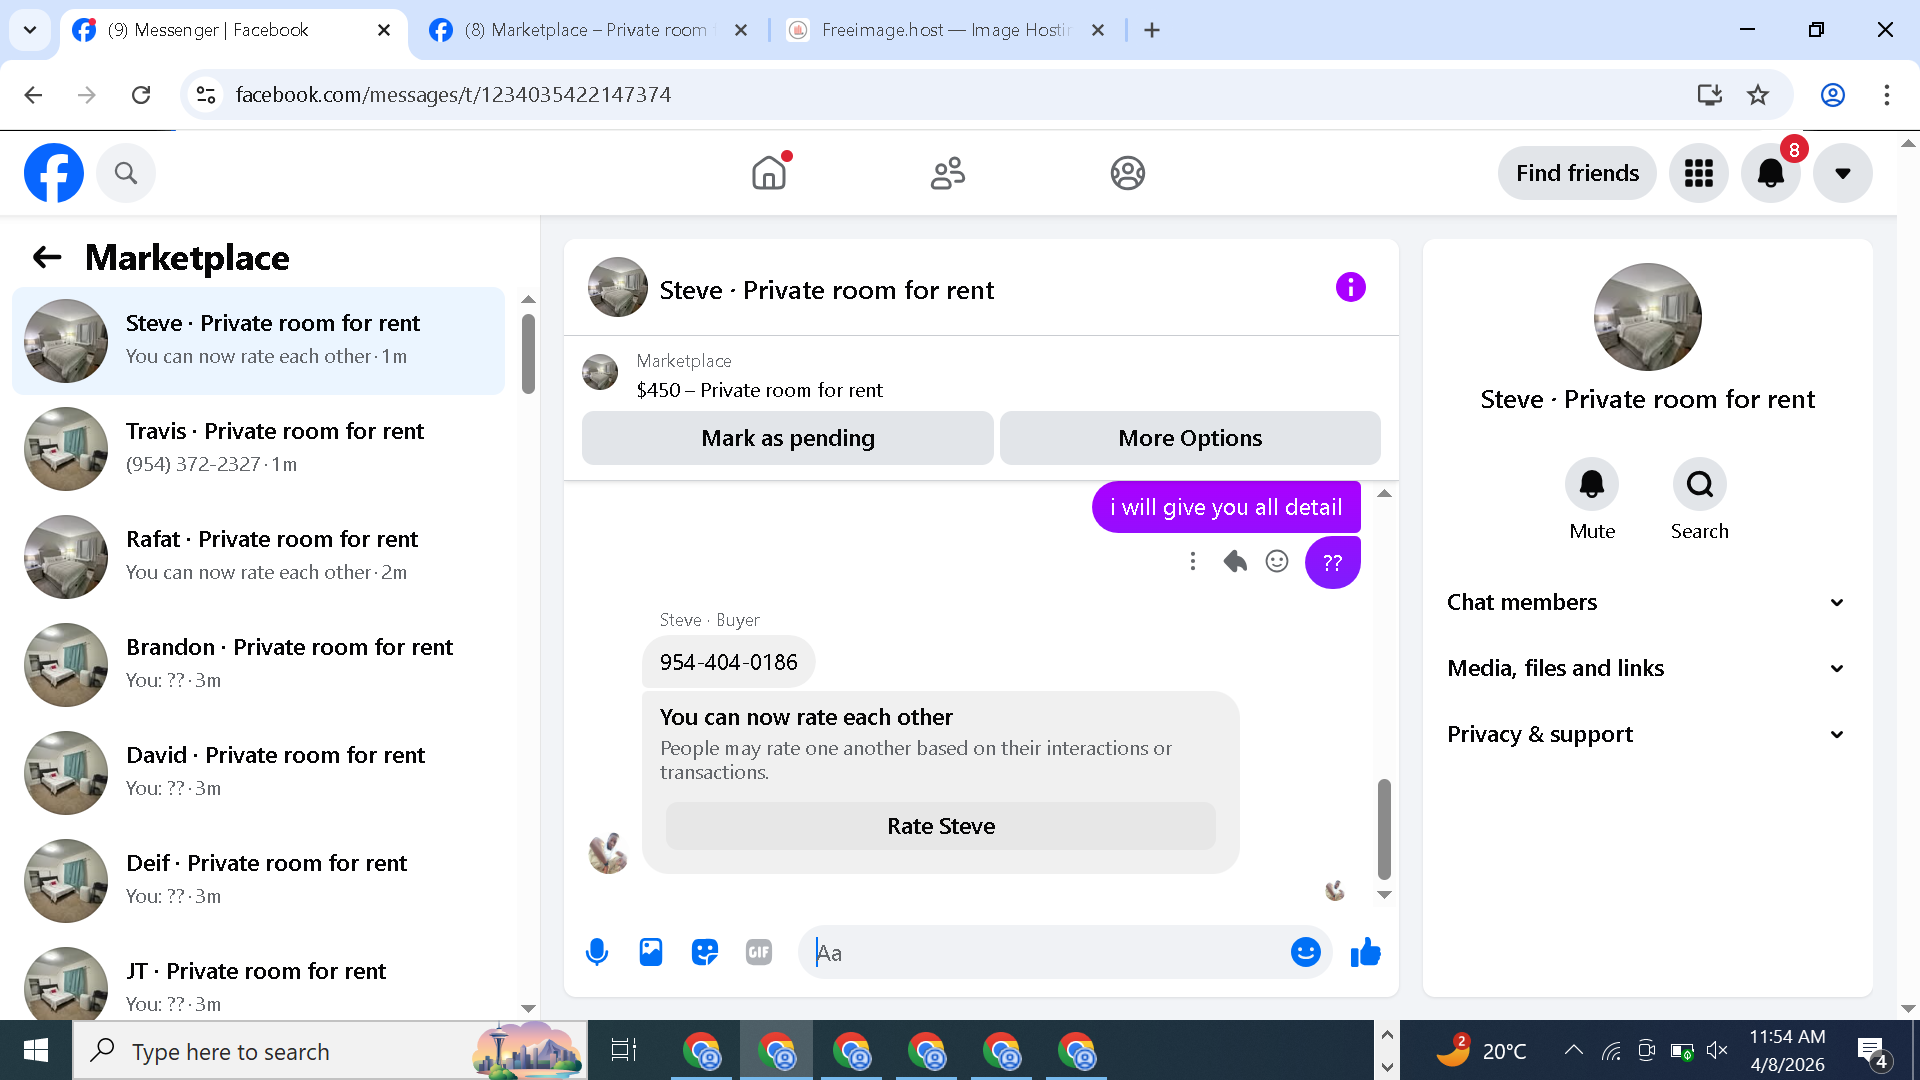Open emoji picker in message box
Viewport: 1920px width, 1080px height.
pyautogui.click(x=1305, y=952)
